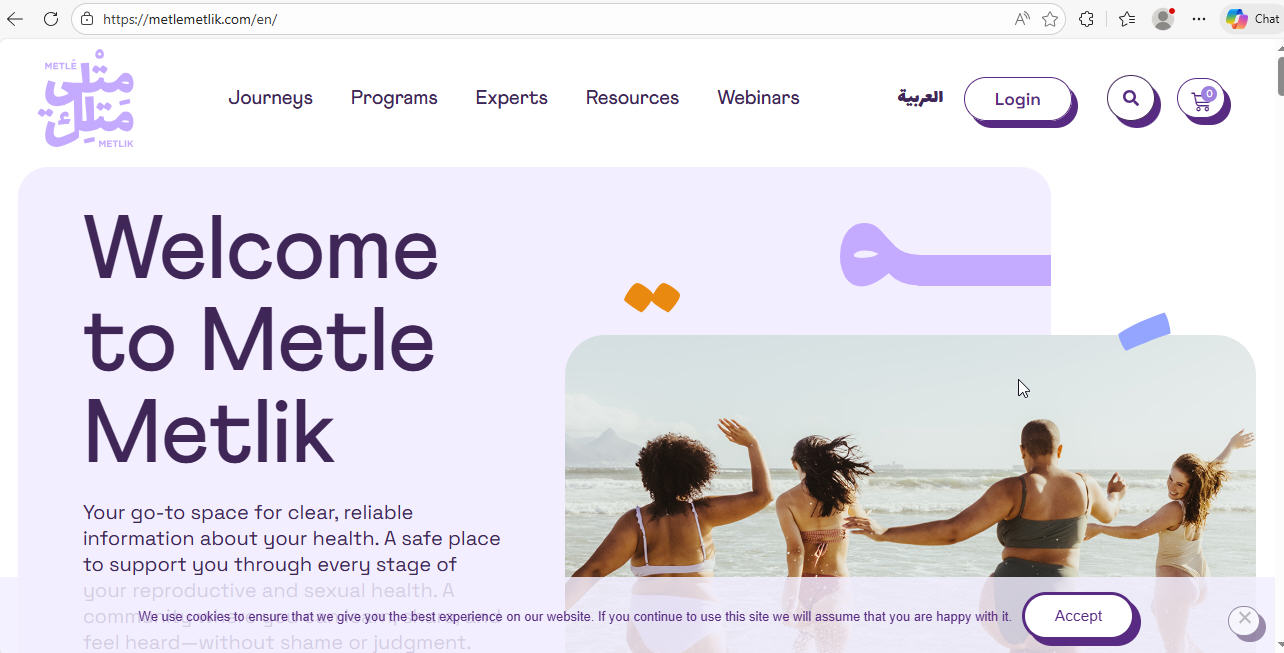Accept the cookies notice
This screenshot has height=653, width=1284.
(x=1078, y=616)
